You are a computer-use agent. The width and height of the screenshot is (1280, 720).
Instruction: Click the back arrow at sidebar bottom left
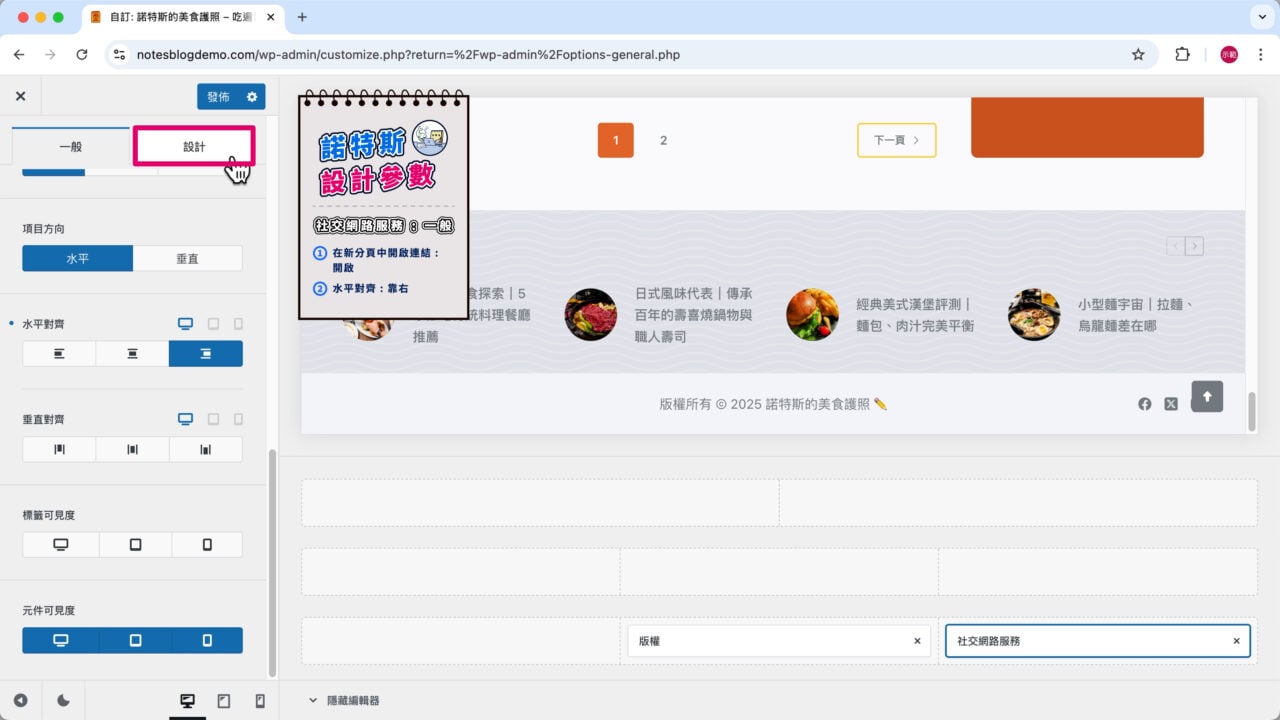click(x=21, y=701)
